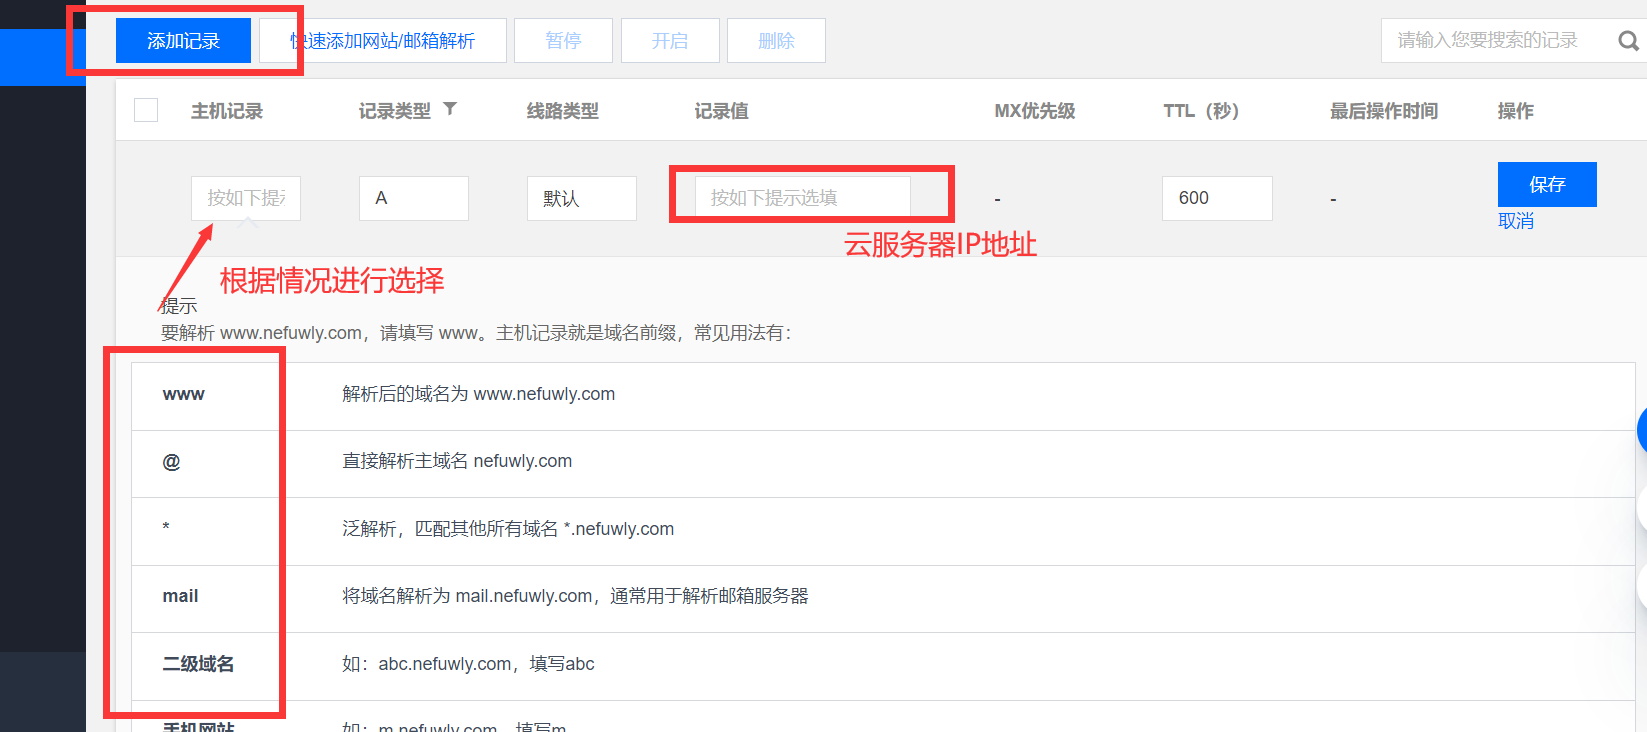Click the TTL field showing 600
Image resolution: width=1647 pixels, height=732 pixels.
tap(1217, 198)
